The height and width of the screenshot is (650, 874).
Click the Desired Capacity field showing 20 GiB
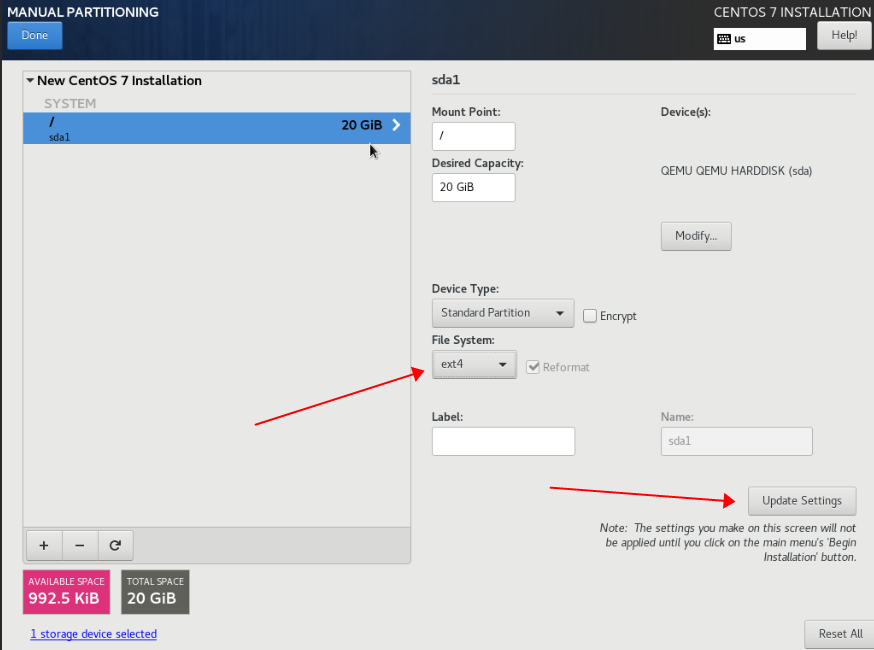click(x=473, y=187)
